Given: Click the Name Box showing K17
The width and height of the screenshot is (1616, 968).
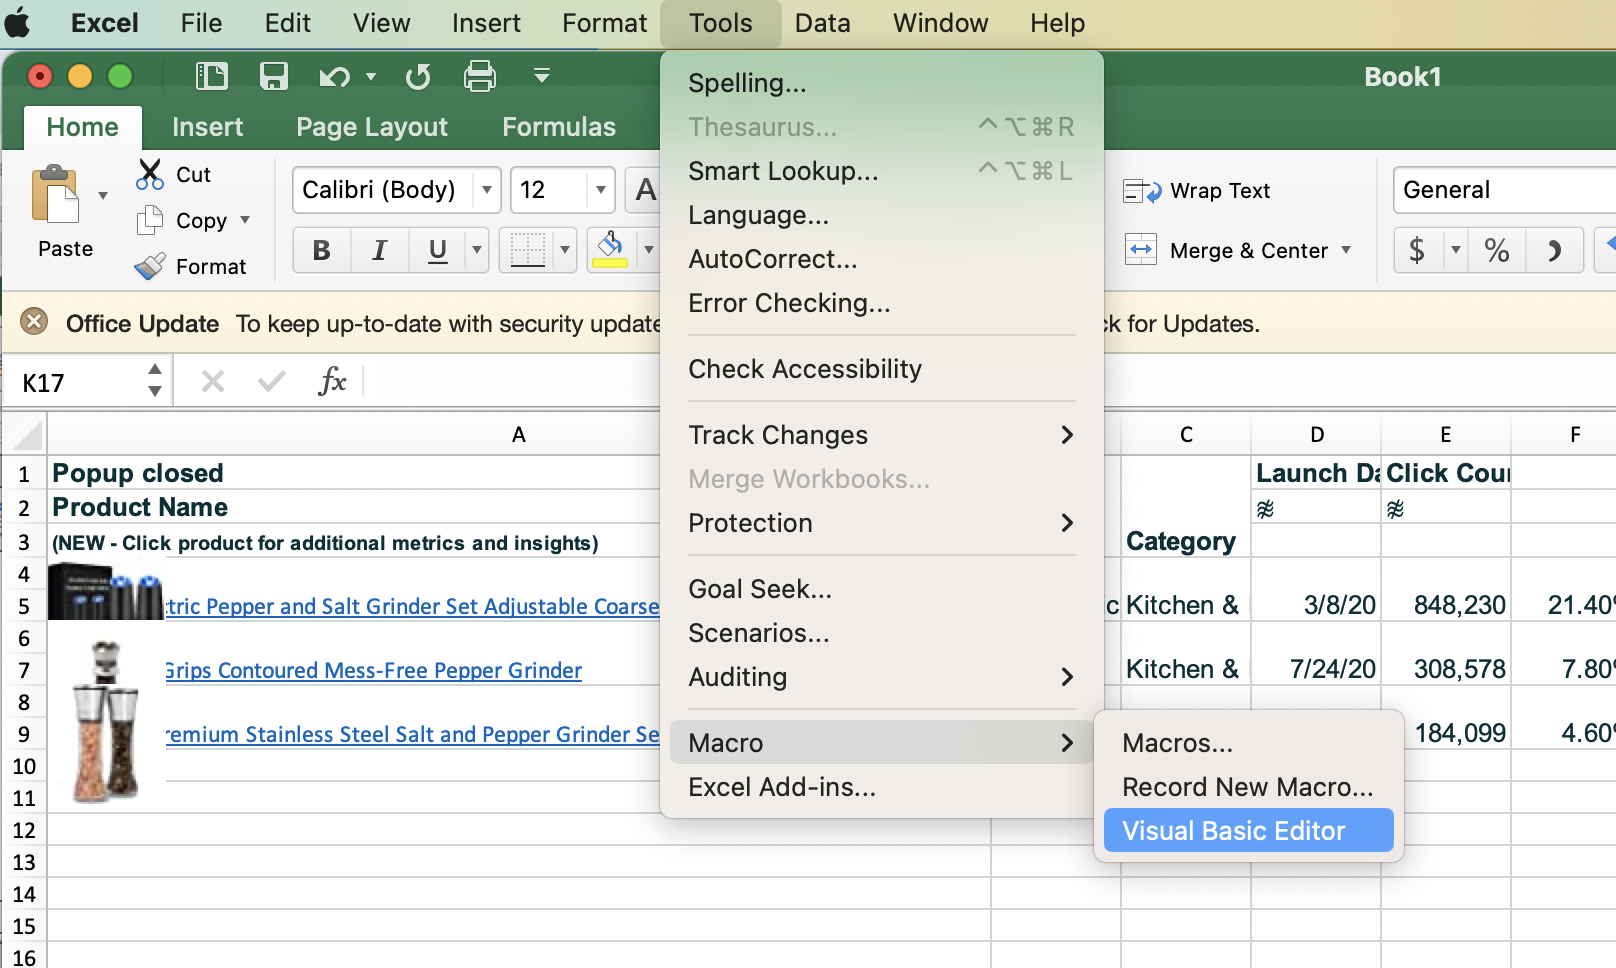Looking at the screenshot, I should [76, 383].
